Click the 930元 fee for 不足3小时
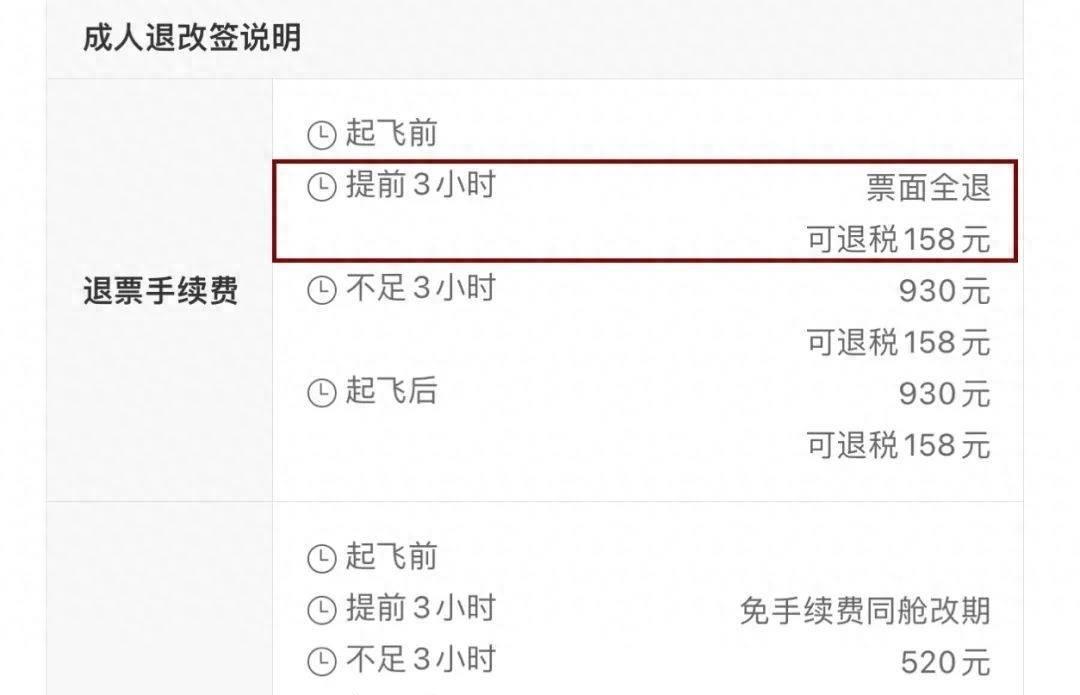 coord(944,291)
